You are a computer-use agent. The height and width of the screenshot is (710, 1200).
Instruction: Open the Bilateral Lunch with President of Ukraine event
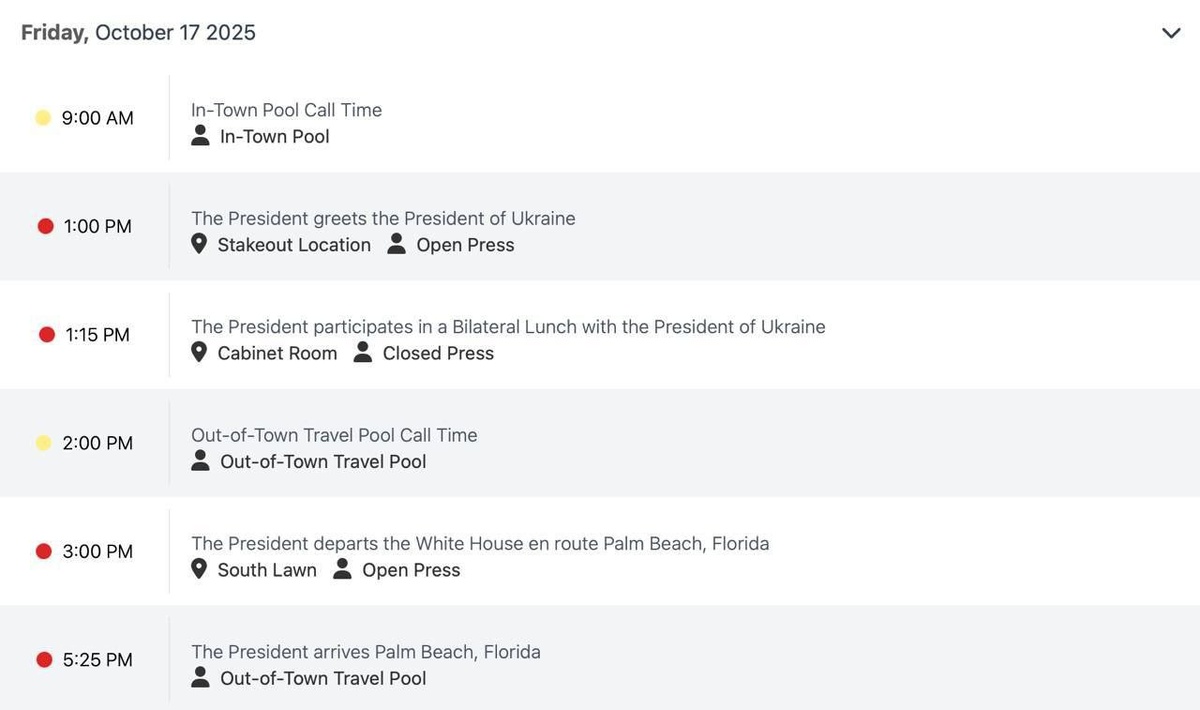coord(508,326)
